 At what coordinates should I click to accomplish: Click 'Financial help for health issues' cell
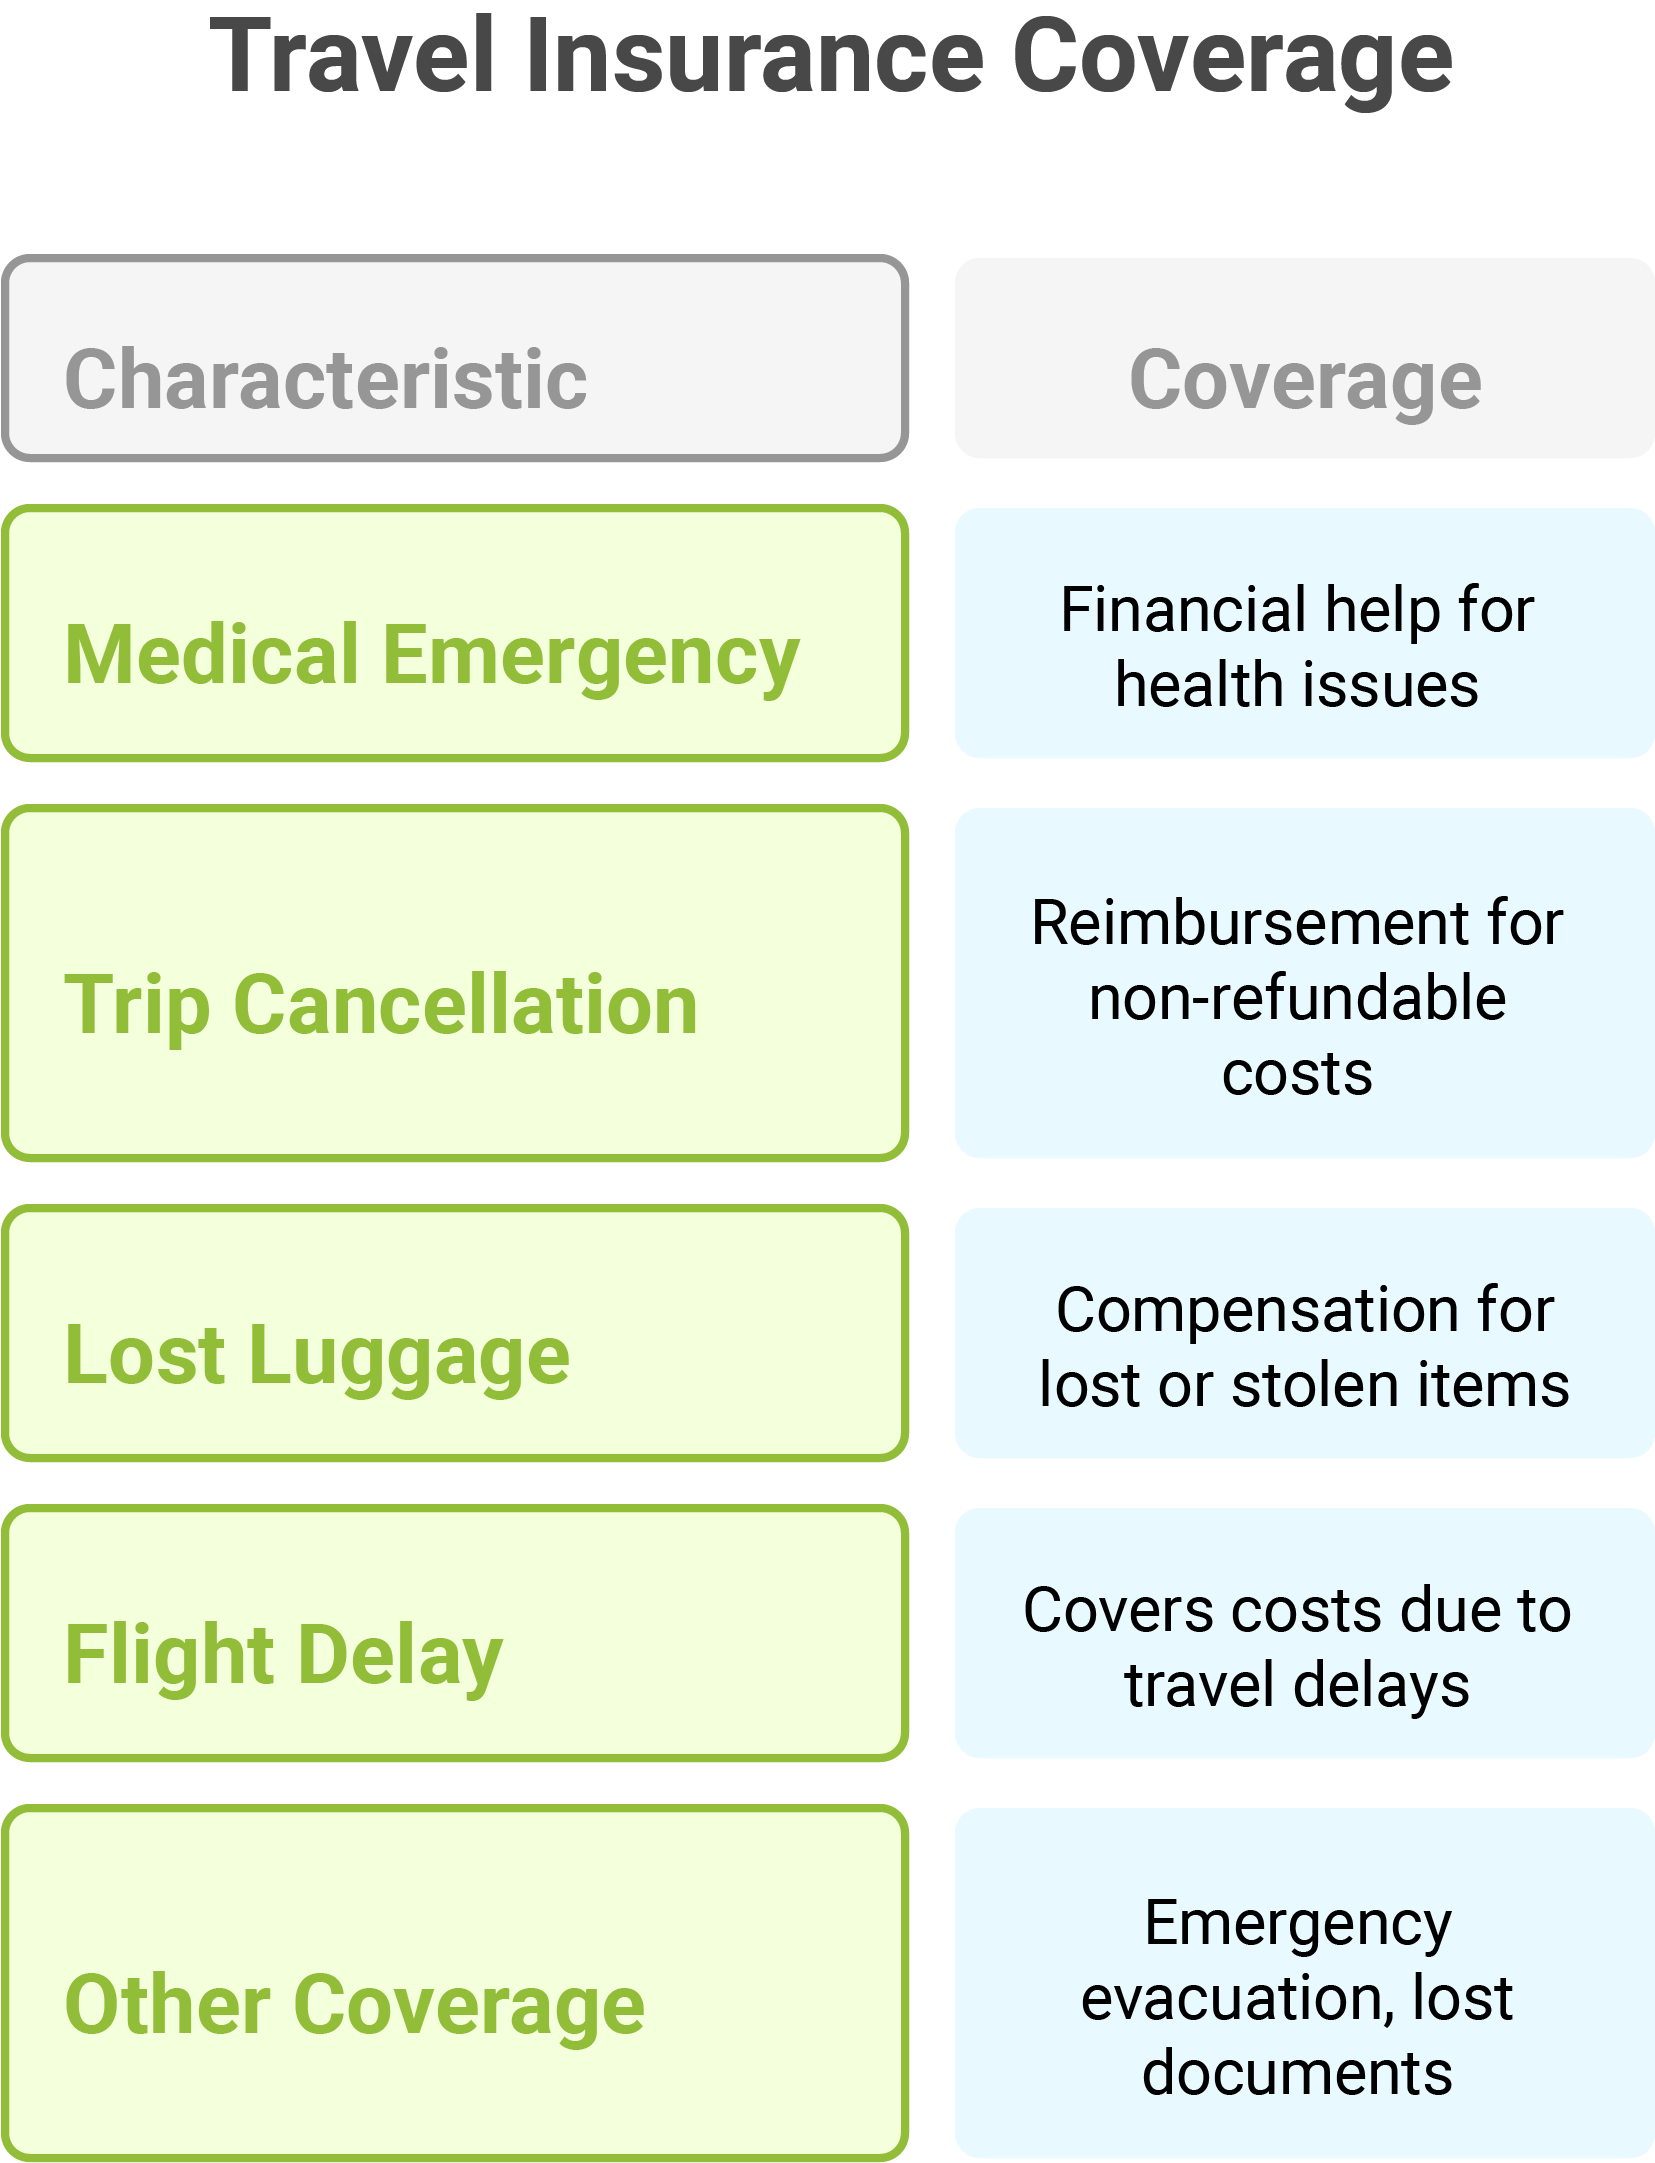pos(1304,633)
